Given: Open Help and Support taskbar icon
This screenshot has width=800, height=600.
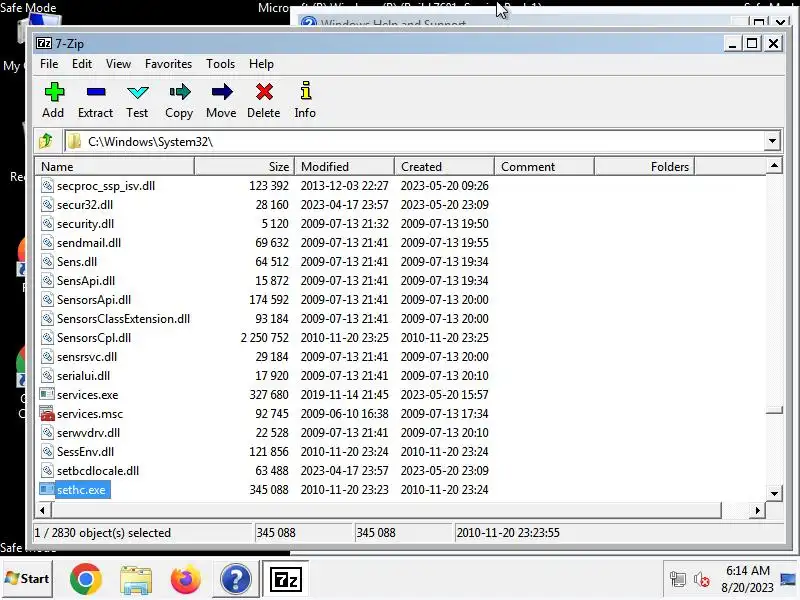Looking at the screenshot, I should [x=235, y=579].
